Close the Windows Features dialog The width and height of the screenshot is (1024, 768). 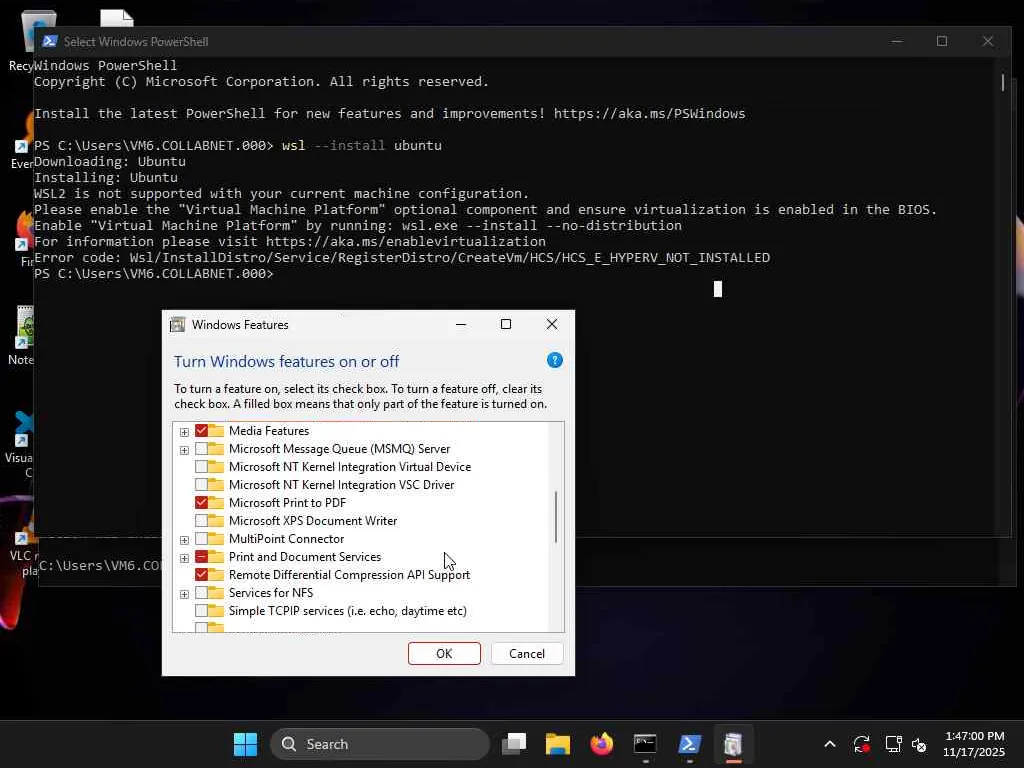pyautogui.click(x=552, y=325)
